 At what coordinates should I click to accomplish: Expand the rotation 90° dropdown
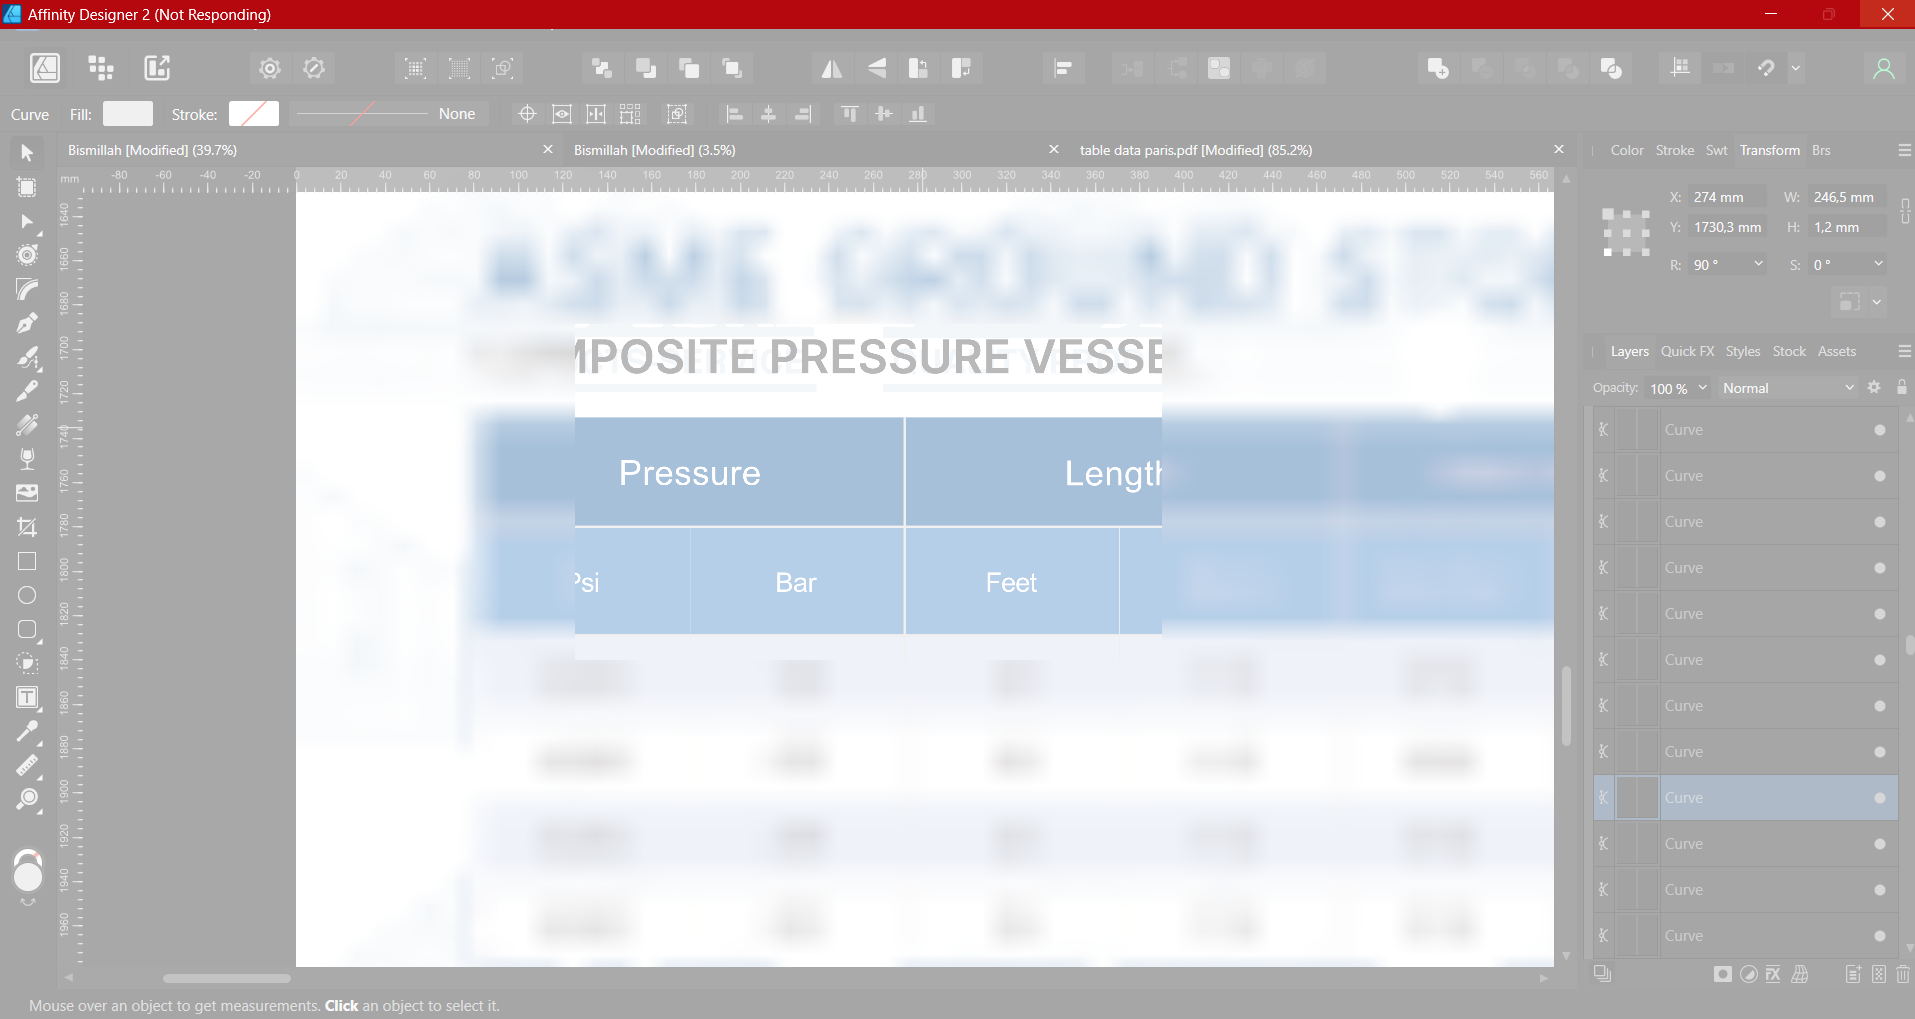1759,264
